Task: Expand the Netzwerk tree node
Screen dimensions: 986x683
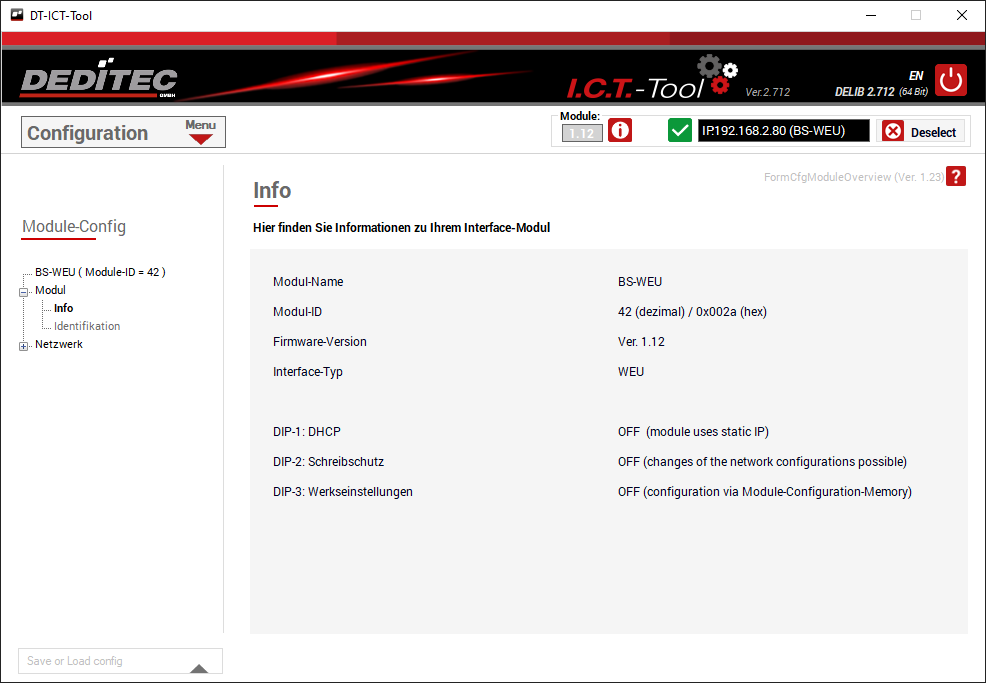Action: 23,345
